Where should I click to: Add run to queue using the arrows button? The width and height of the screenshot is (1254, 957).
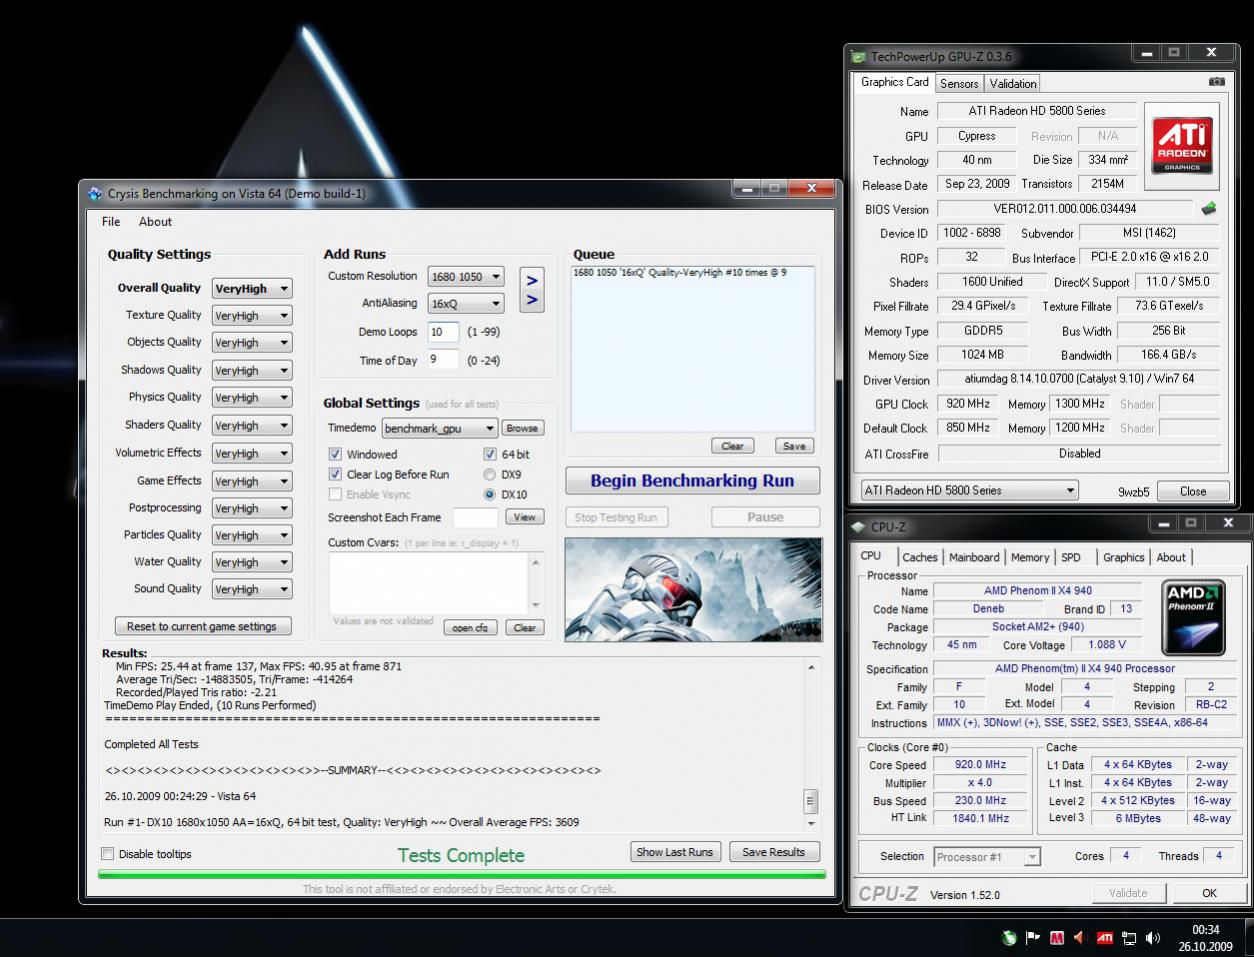(x=532, y=290)
